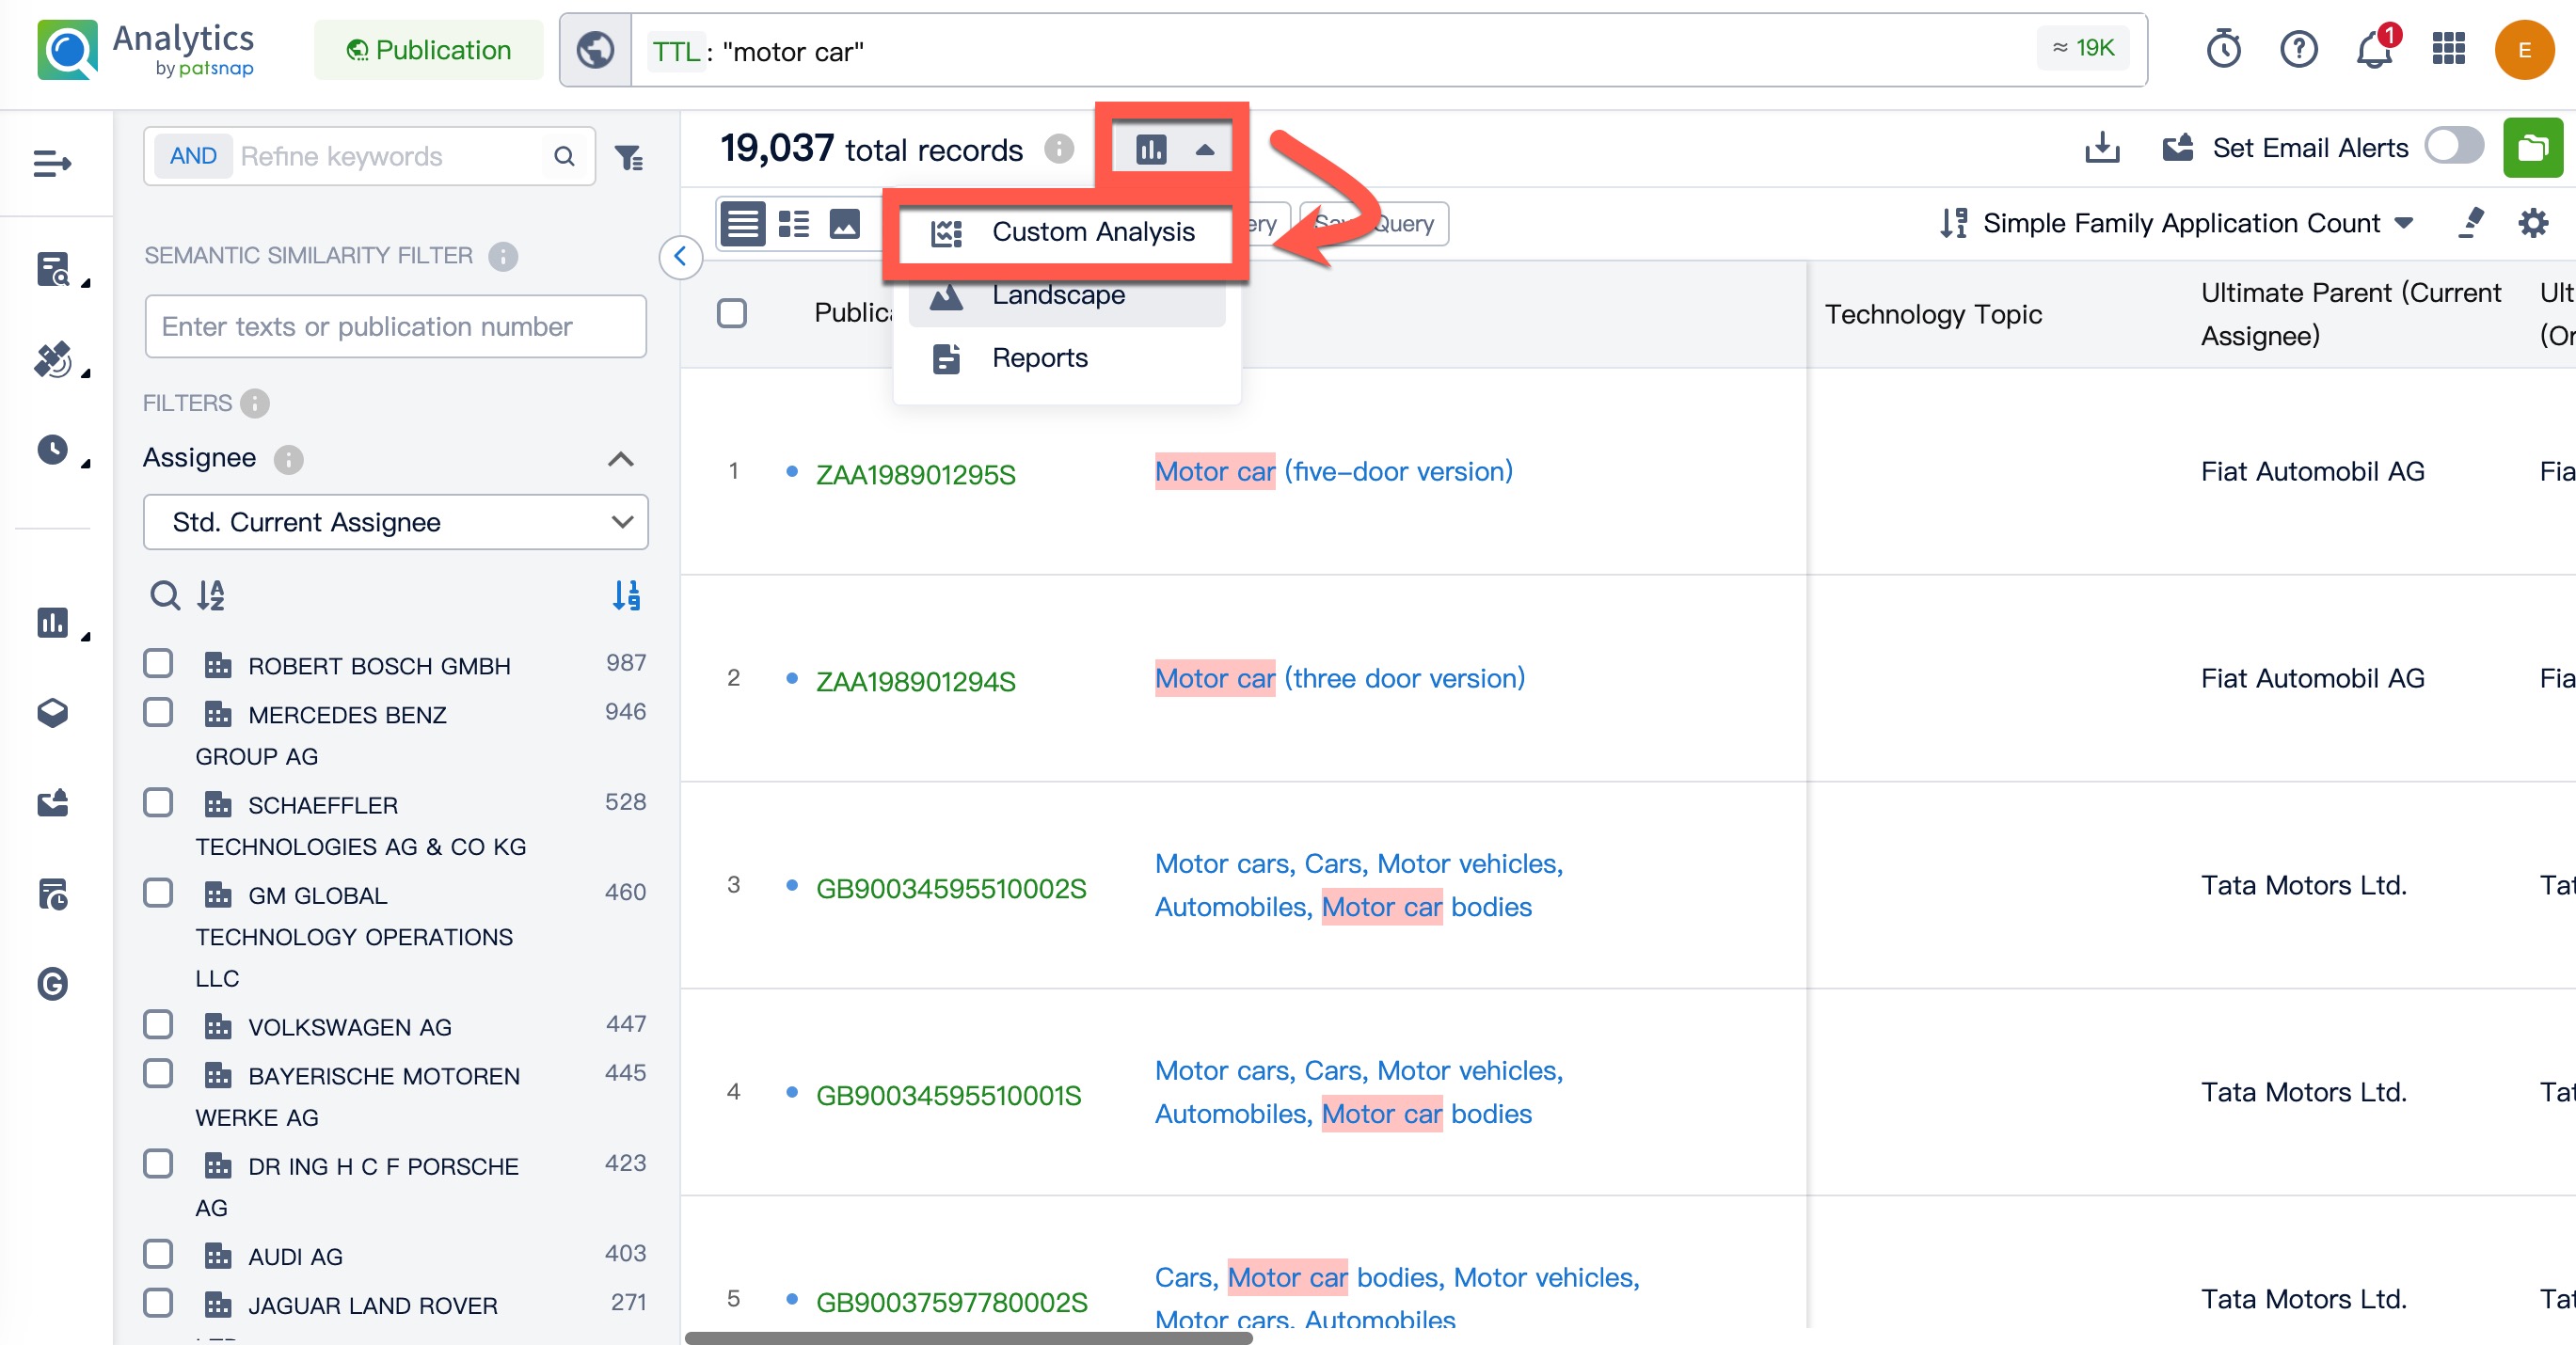
Task: Open the notifications bell
Action: pyautogui.click(x=2374, y=49)
